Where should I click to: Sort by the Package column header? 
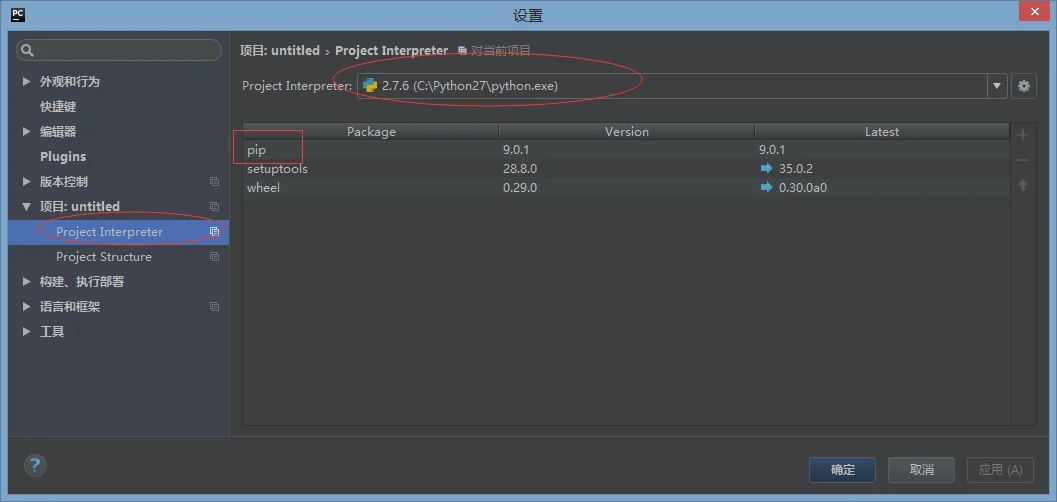[371, 131]
